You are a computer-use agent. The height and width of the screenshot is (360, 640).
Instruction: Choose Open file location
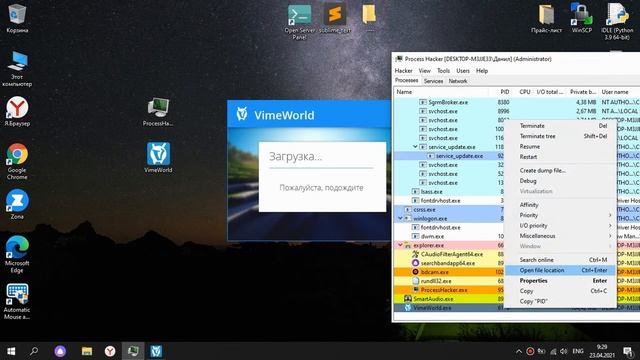click(x=560, y=270)
